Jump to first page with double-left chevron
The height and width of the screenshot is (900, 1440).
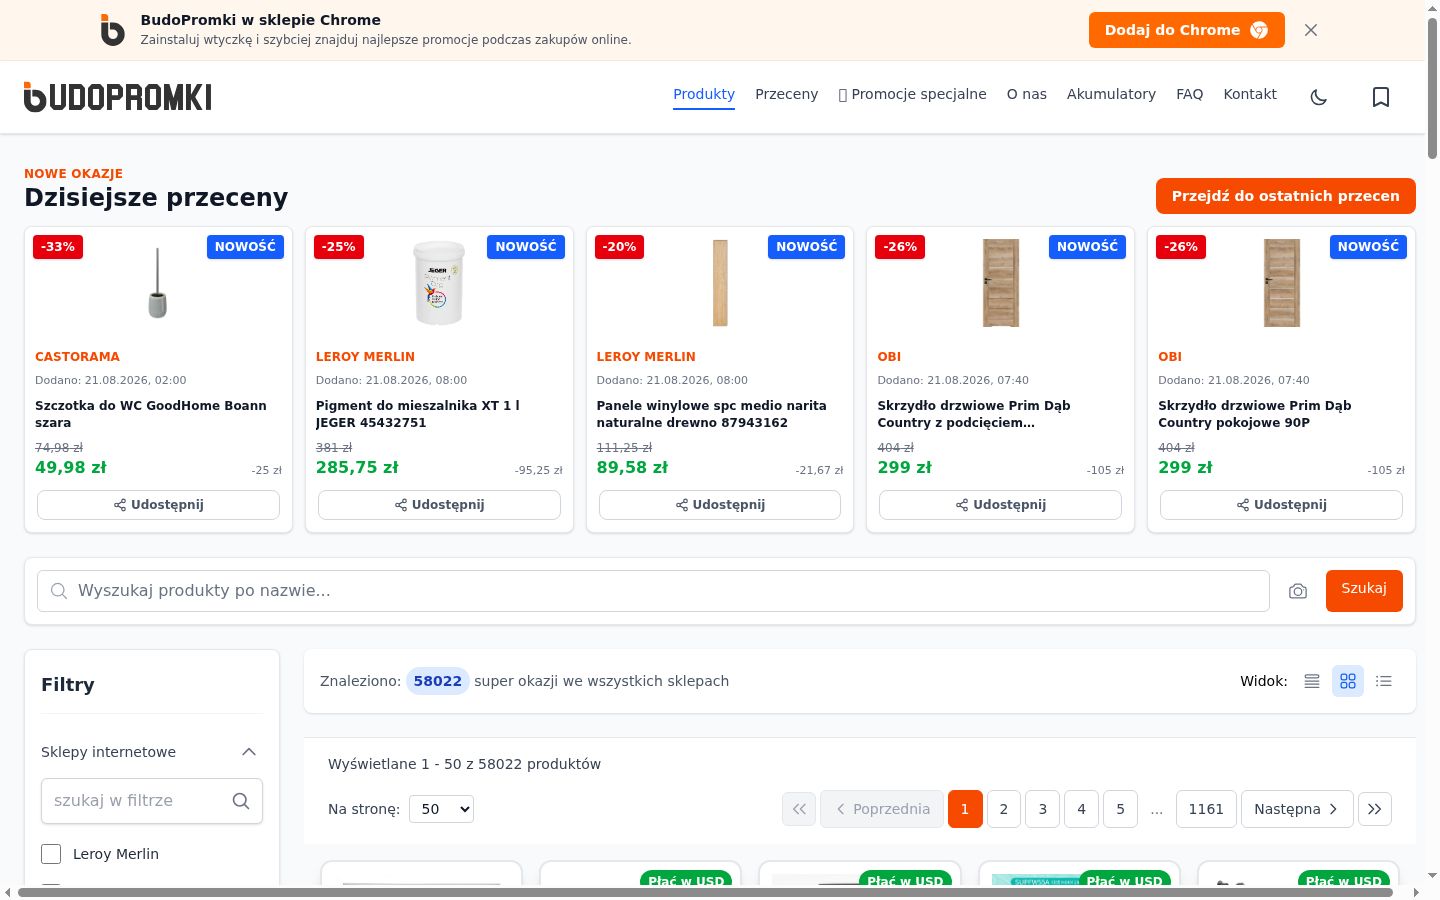(799, 809)
